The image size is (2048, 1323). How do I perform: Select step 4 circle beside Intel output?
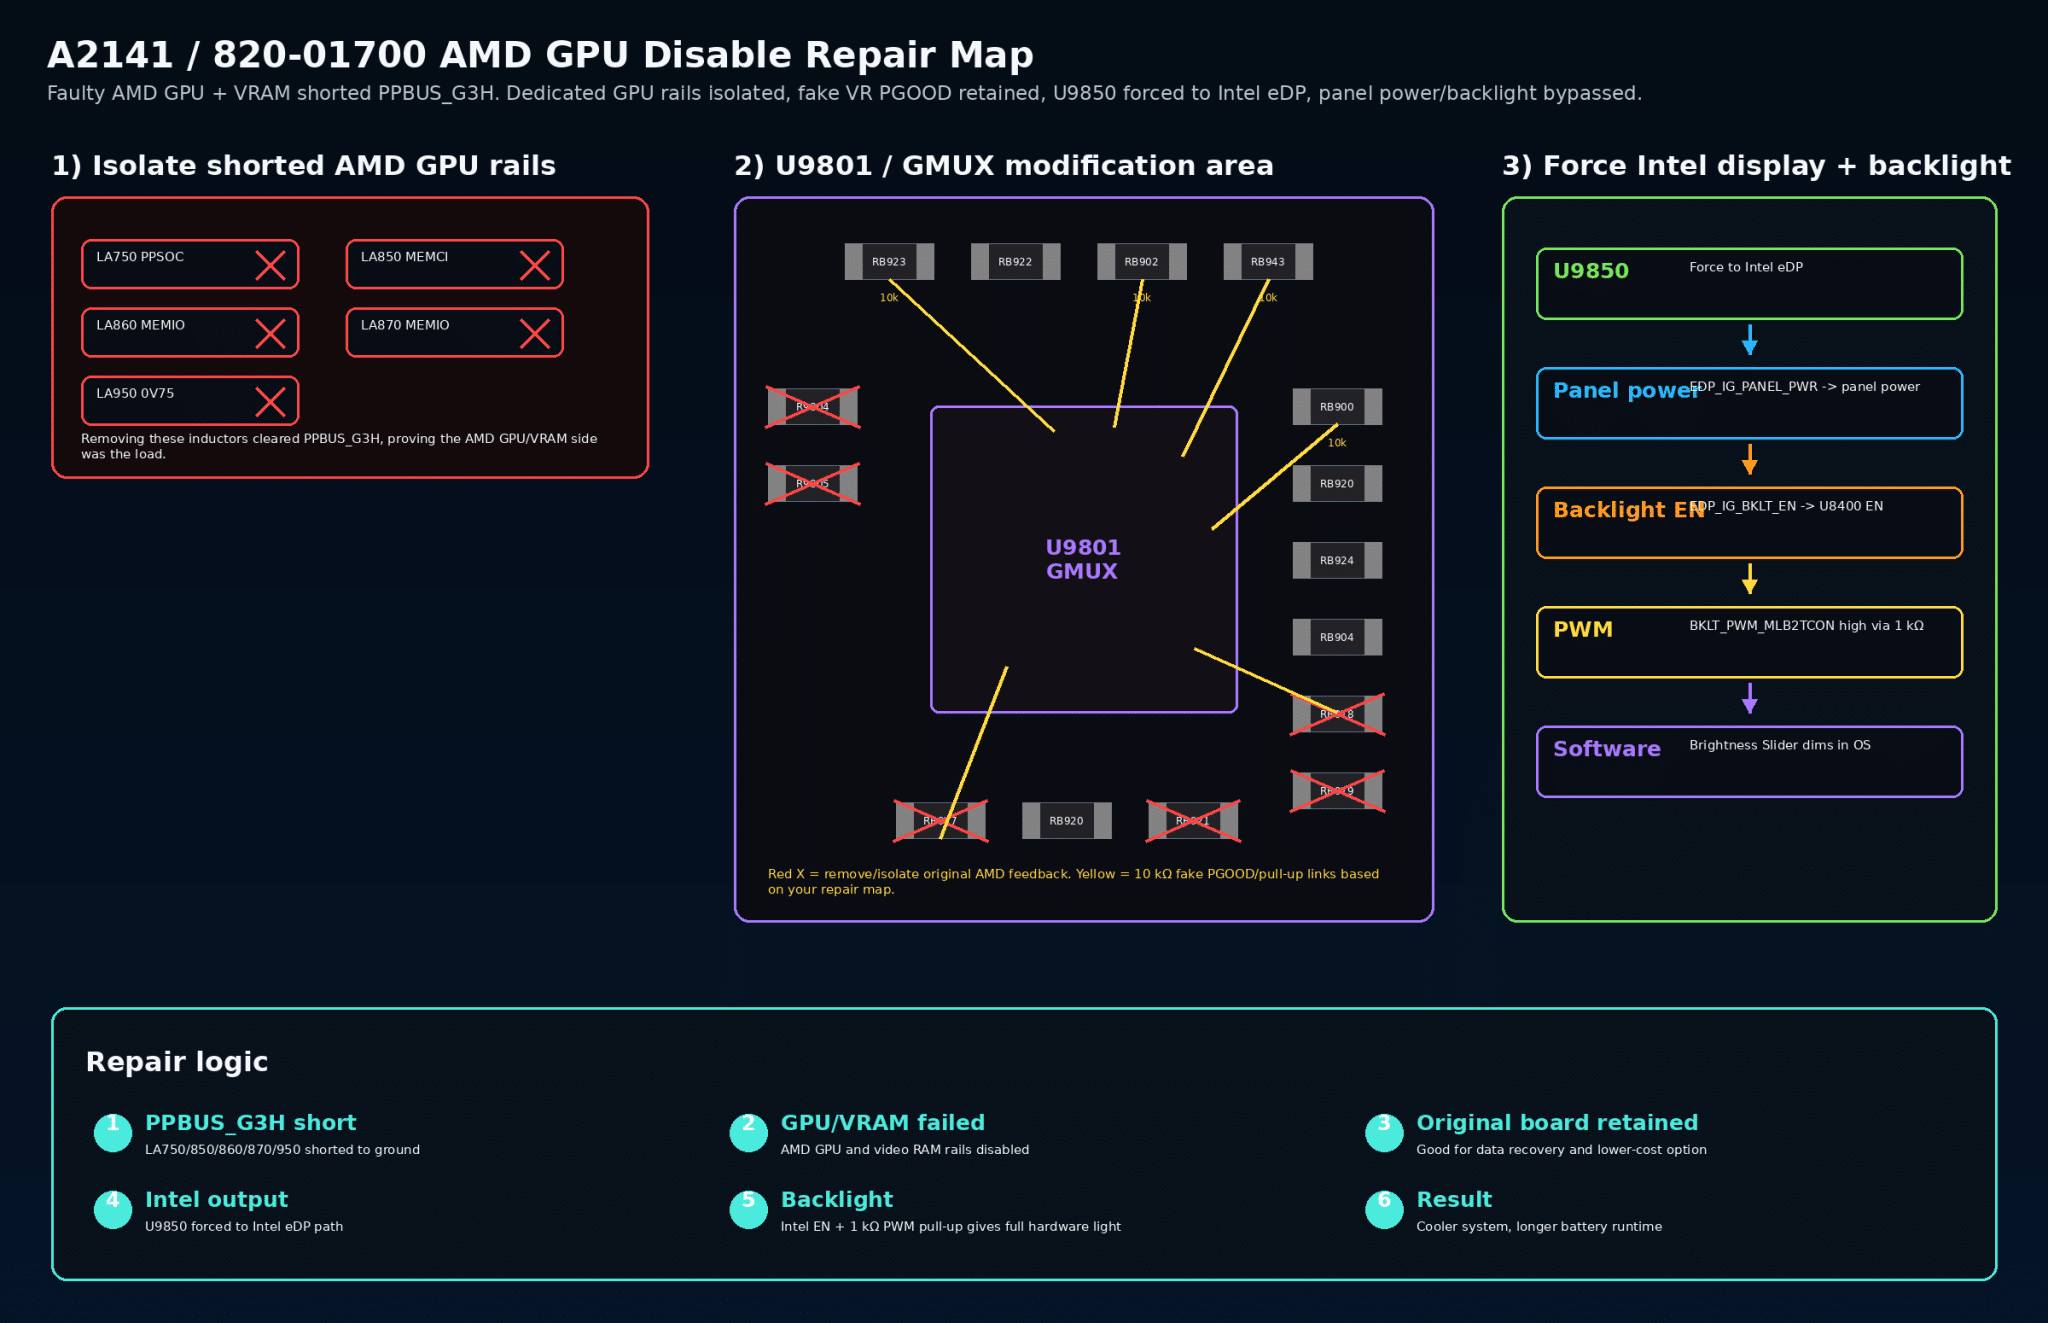(113, 1209)
